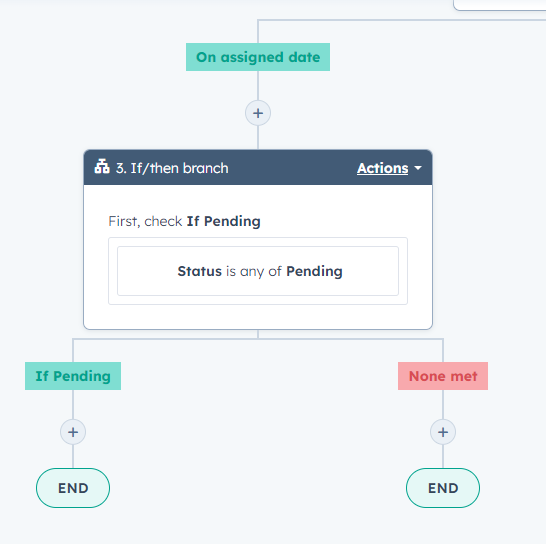Select the None met branch label

(x=443, y=376)
